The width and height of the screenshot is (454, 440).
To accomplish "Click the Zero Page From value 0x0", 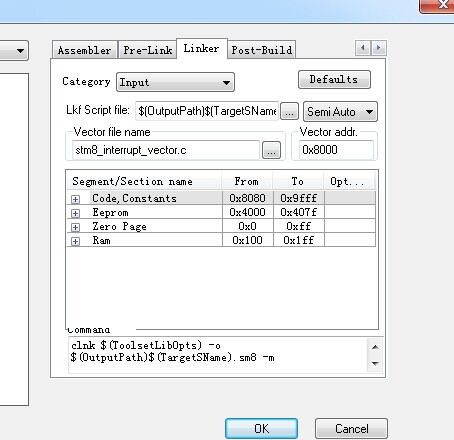I will click(x=247, y=226).
